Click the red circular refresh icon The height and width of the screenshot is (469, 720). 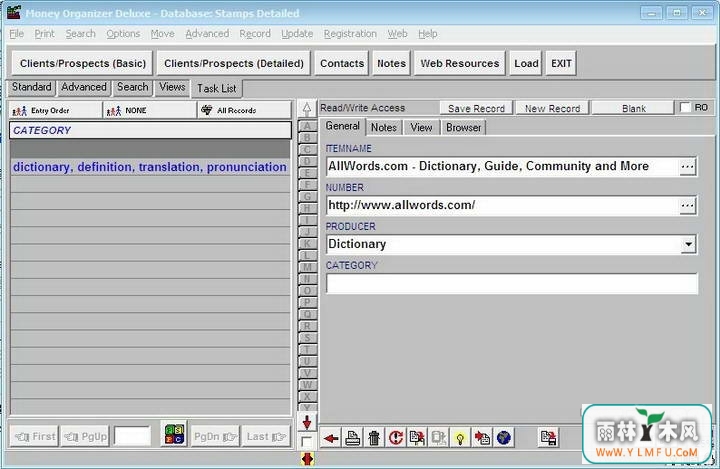coord(395,437)
